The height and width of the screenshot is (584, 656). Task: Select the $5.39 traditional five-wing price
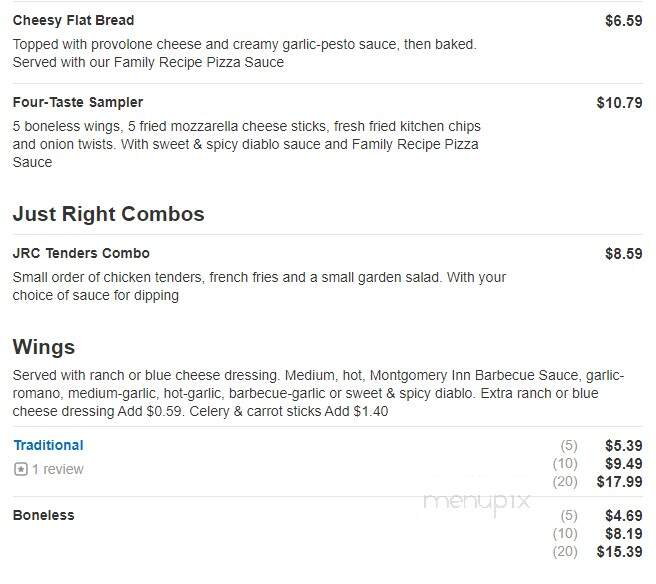pyautogui.click(x=623, y=446)
